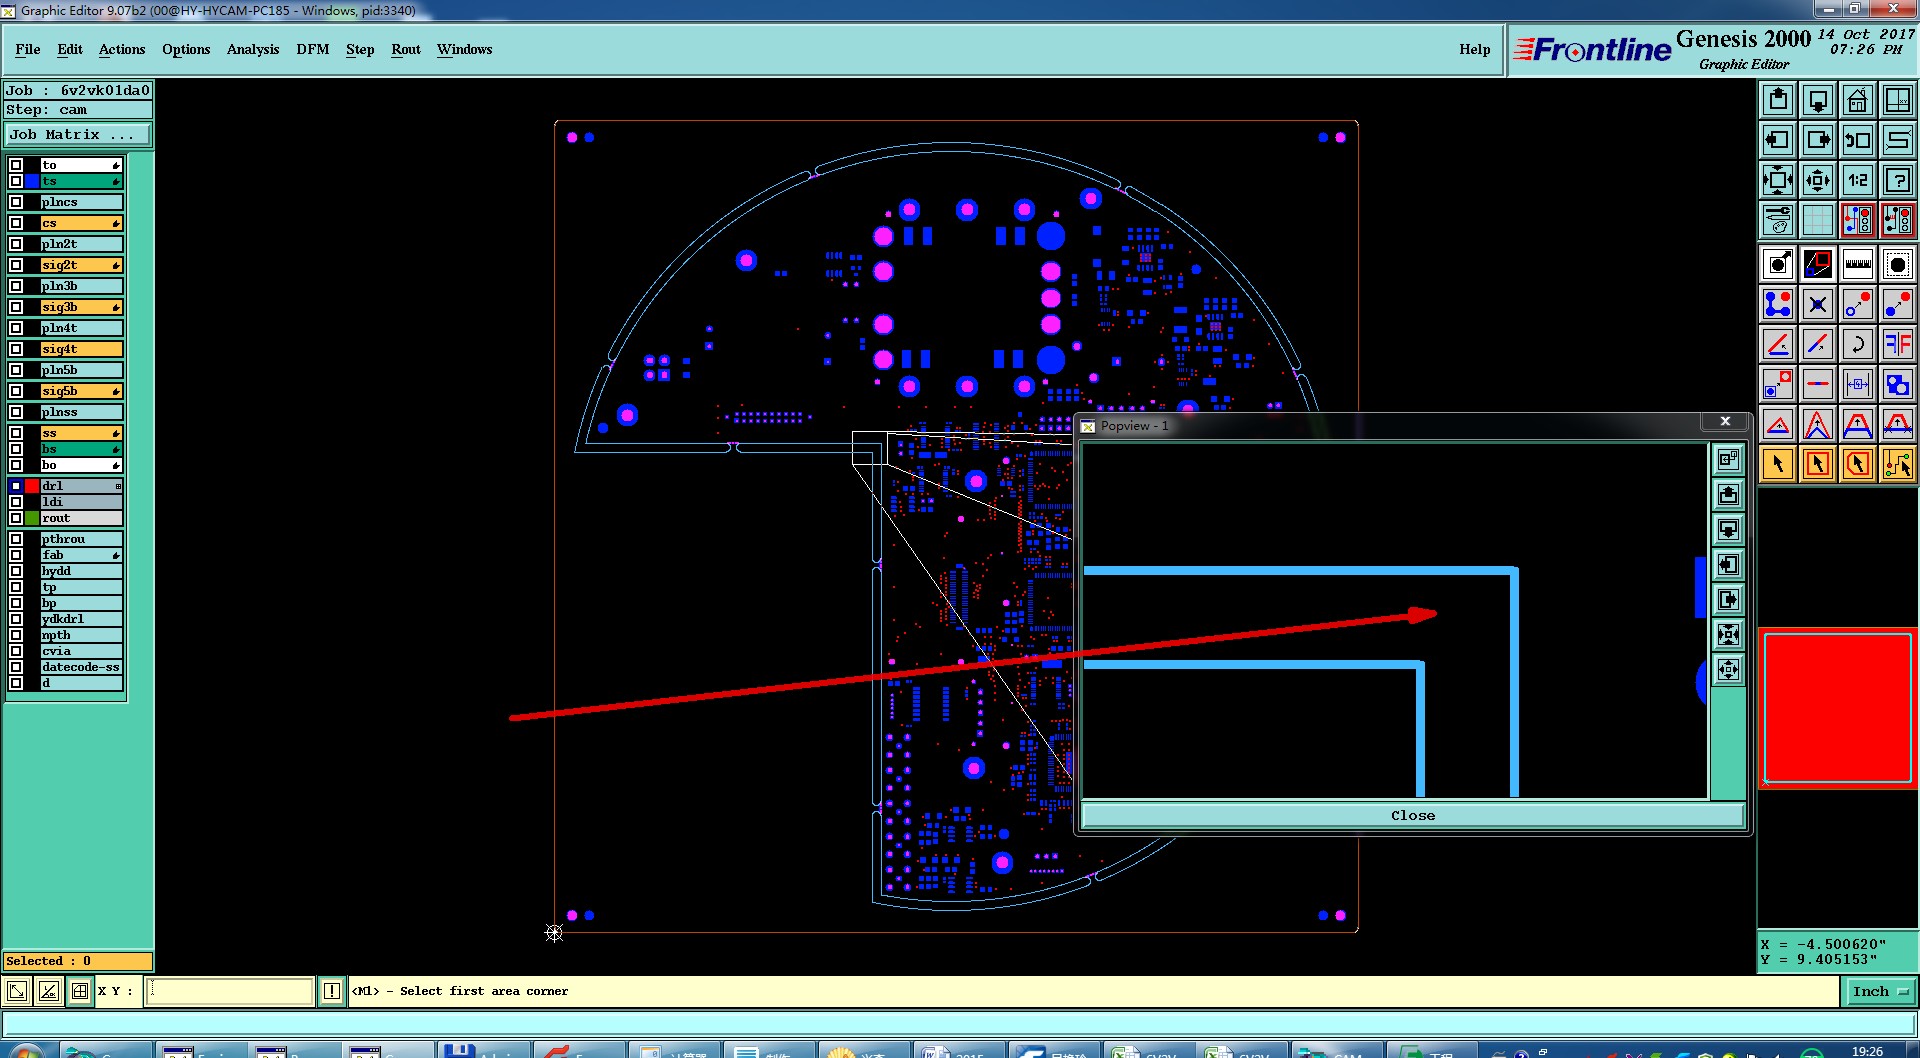1920x1058 pixels.
Task: Select the yellow arrow pointer select tool
Action: pos(1778,464)
